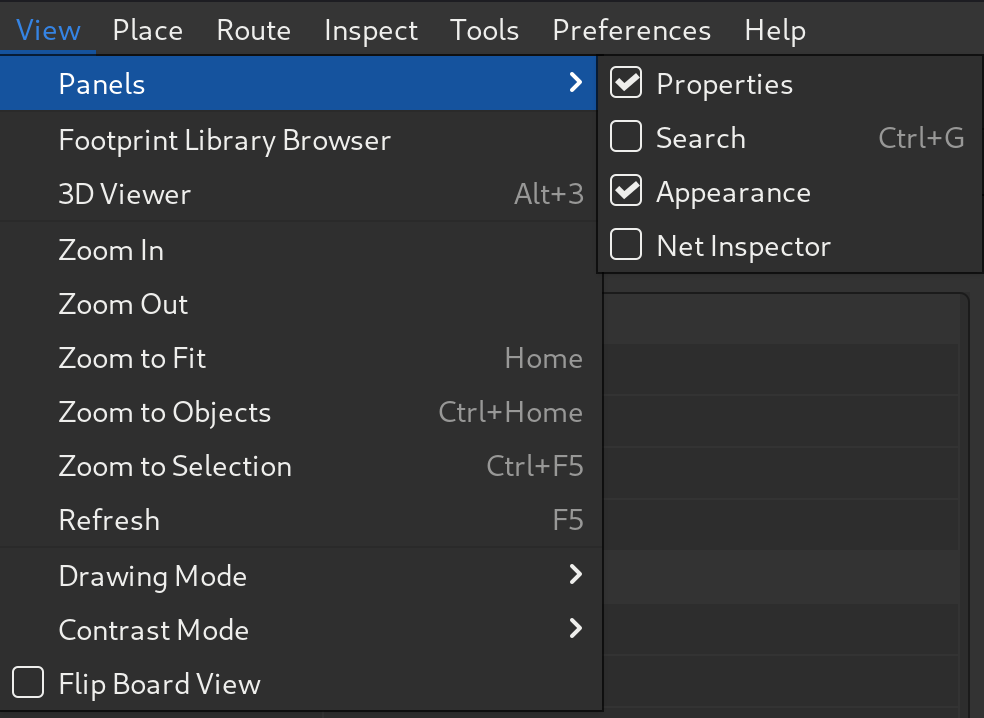
Task: Select Zoom Out menu entry
Action: (x=123, y=304)
